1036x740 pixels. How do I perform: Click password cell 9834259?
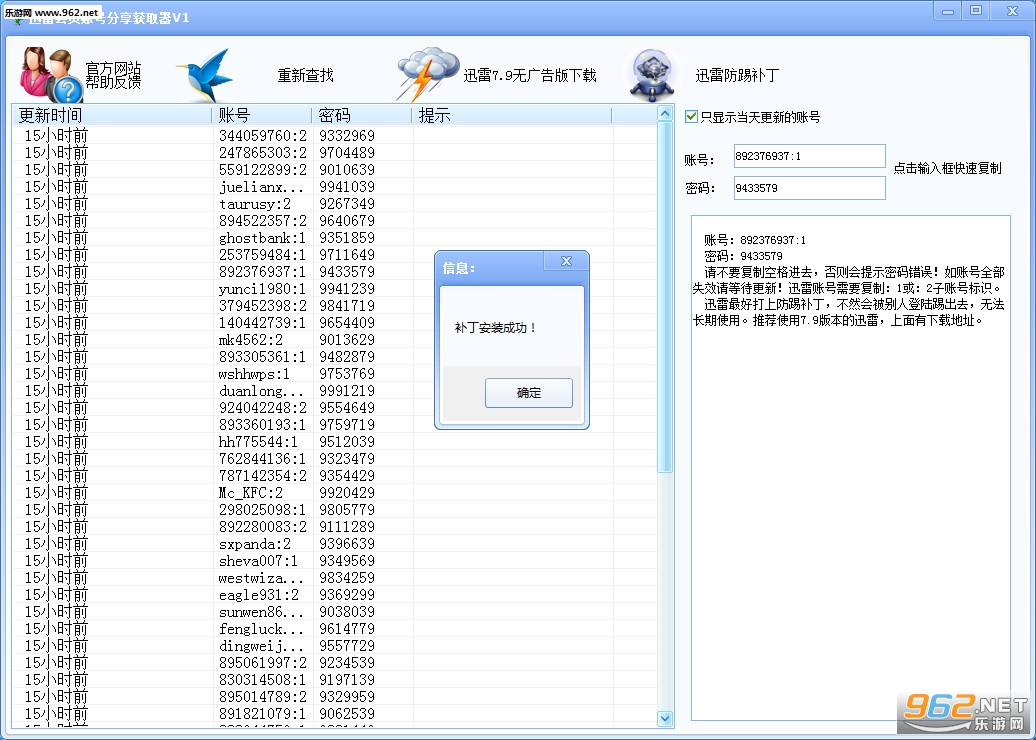pyautogui.click(x=347, y=578)
